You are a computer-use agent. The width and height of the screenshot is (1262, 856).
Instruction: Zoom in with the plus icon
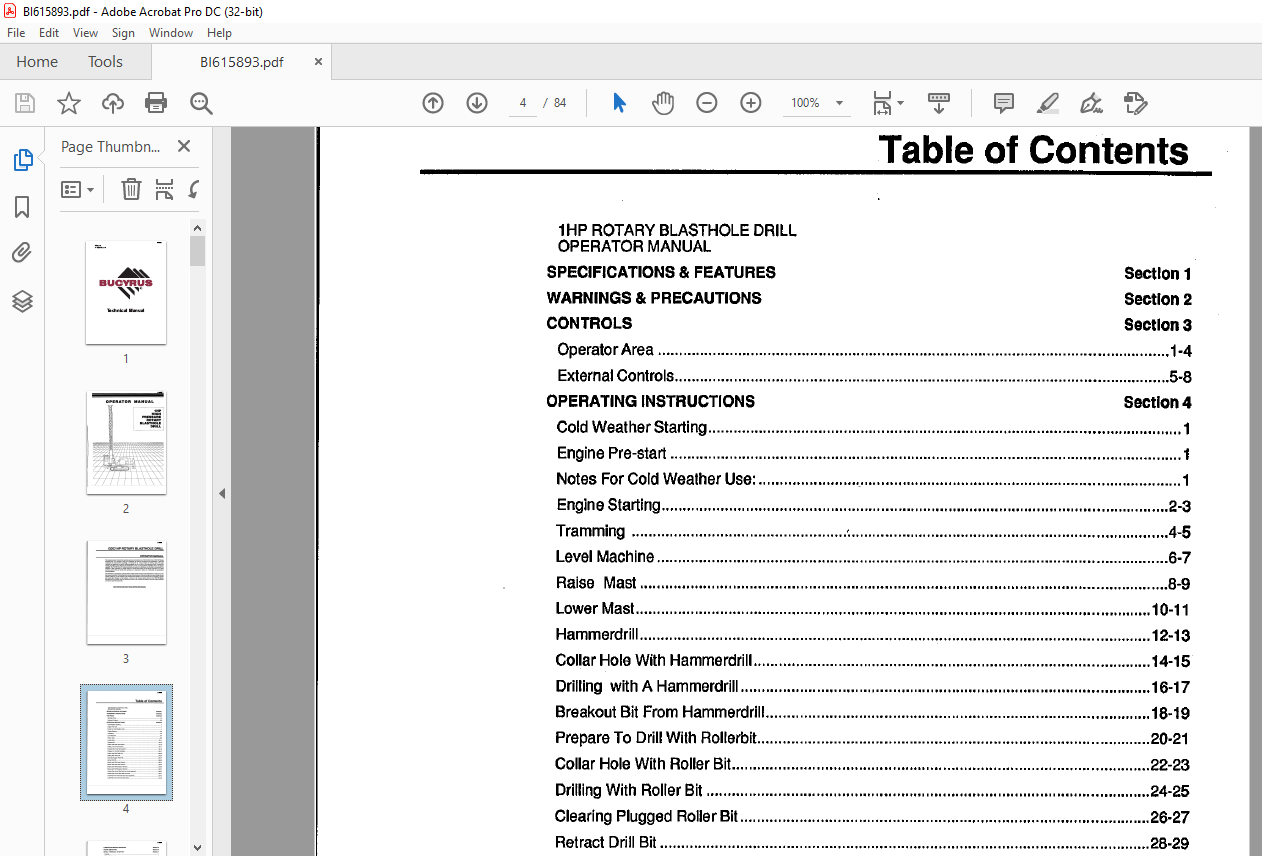pos(751,103)
